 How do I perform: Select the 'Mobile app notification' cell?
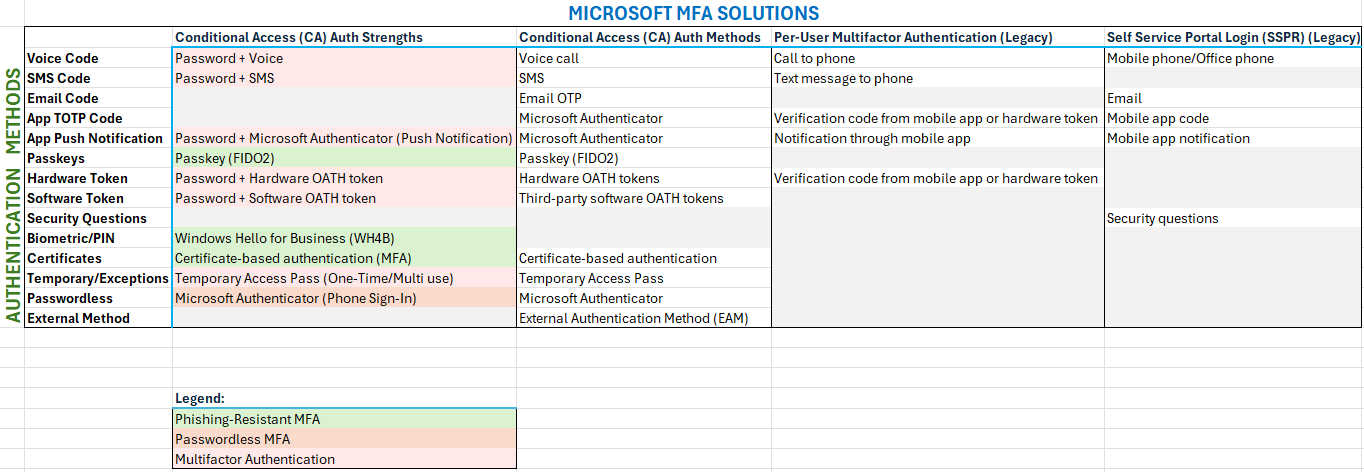click(1233, 138)
